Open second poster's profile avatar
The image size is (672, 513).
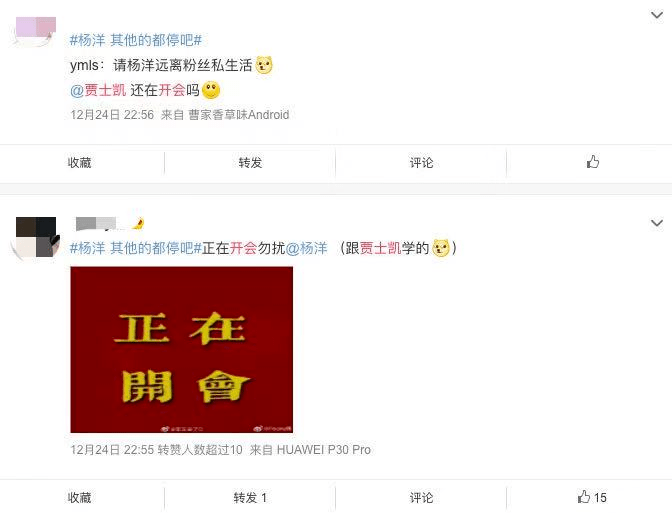coord(36,237)
